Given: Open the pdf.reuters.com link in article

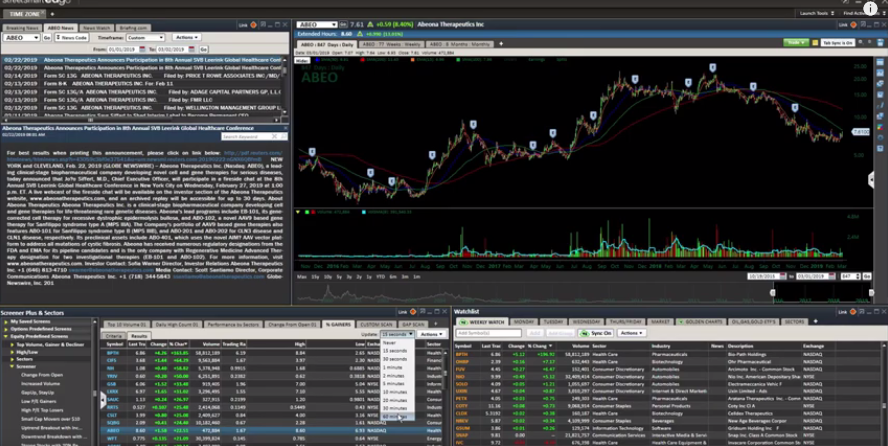Looking at the screenshot, I should click(x=253, y=153).
